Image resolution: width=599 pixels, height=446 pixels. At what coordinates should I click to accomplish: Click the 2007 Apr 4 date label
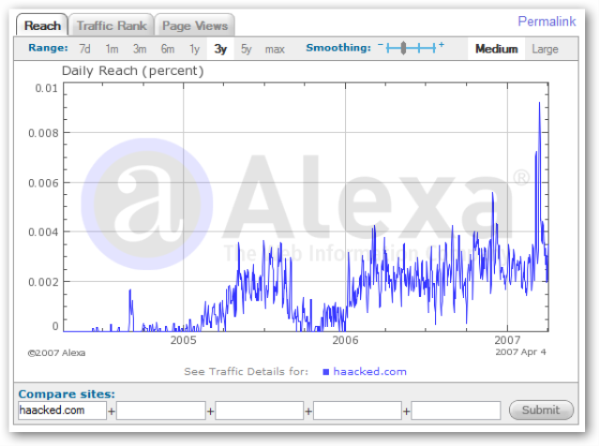[521, 352]
